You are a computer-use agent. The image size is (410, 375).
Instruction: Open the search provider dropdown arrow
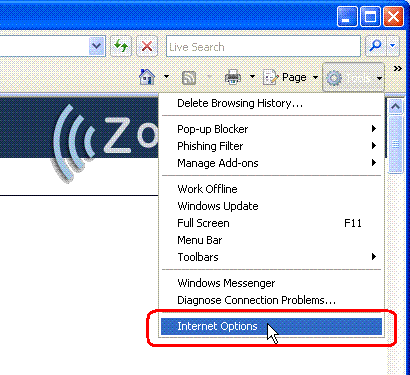click(393, 46)
